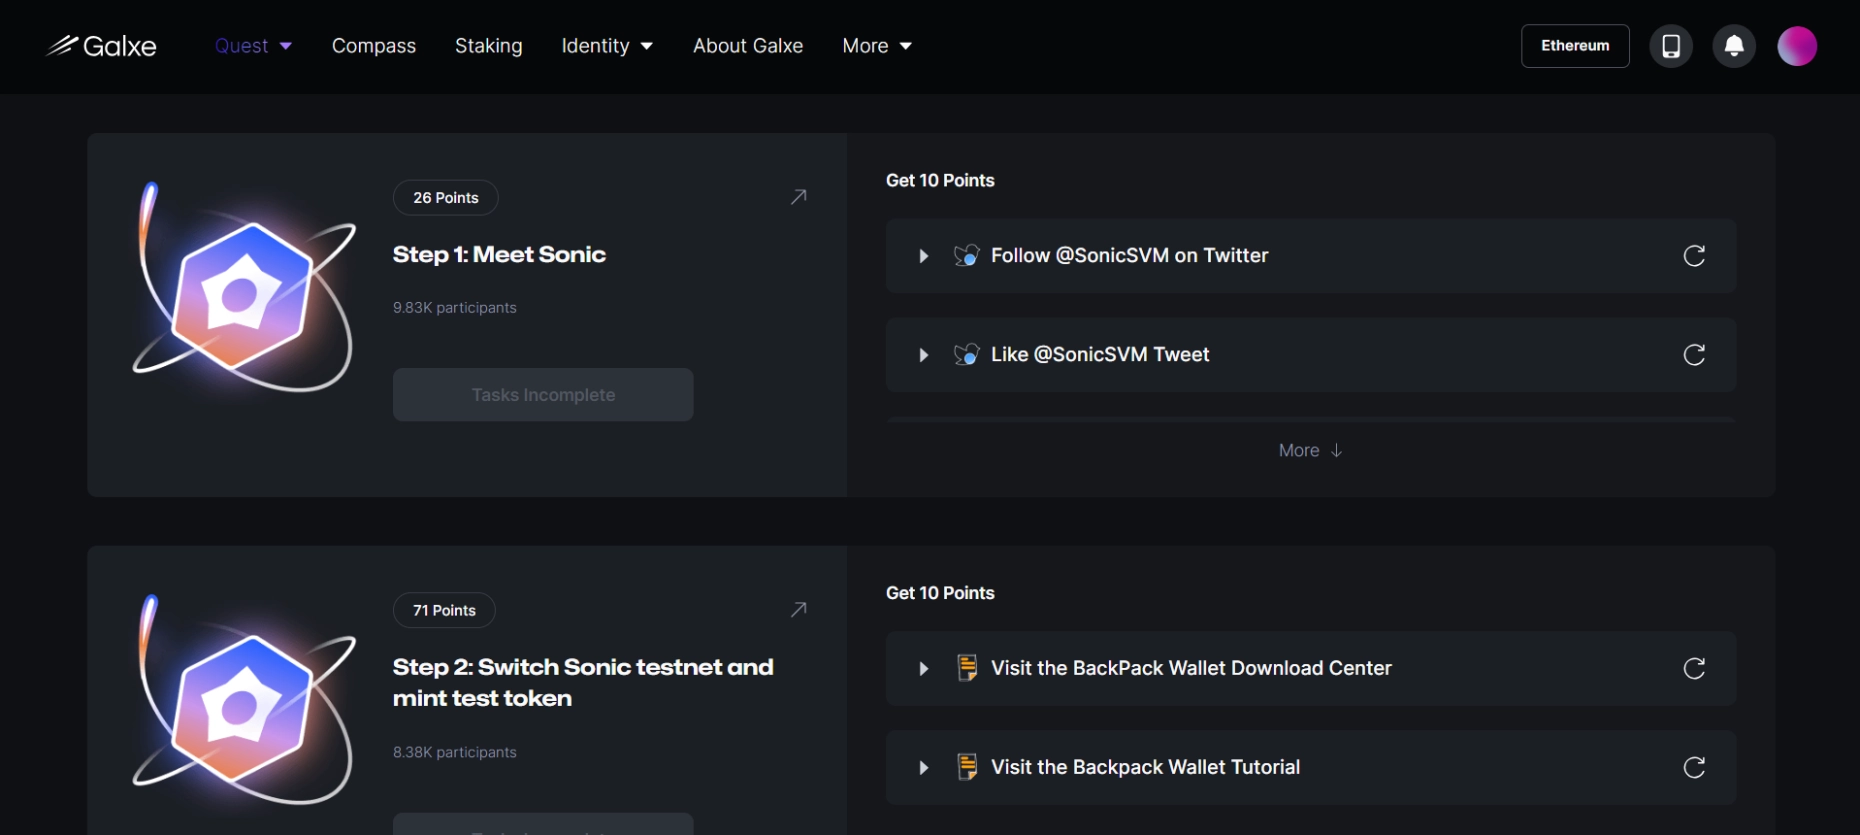1860x835 pixels.
Task: Click the Ethereum network button
Action: click(1575, 46)
